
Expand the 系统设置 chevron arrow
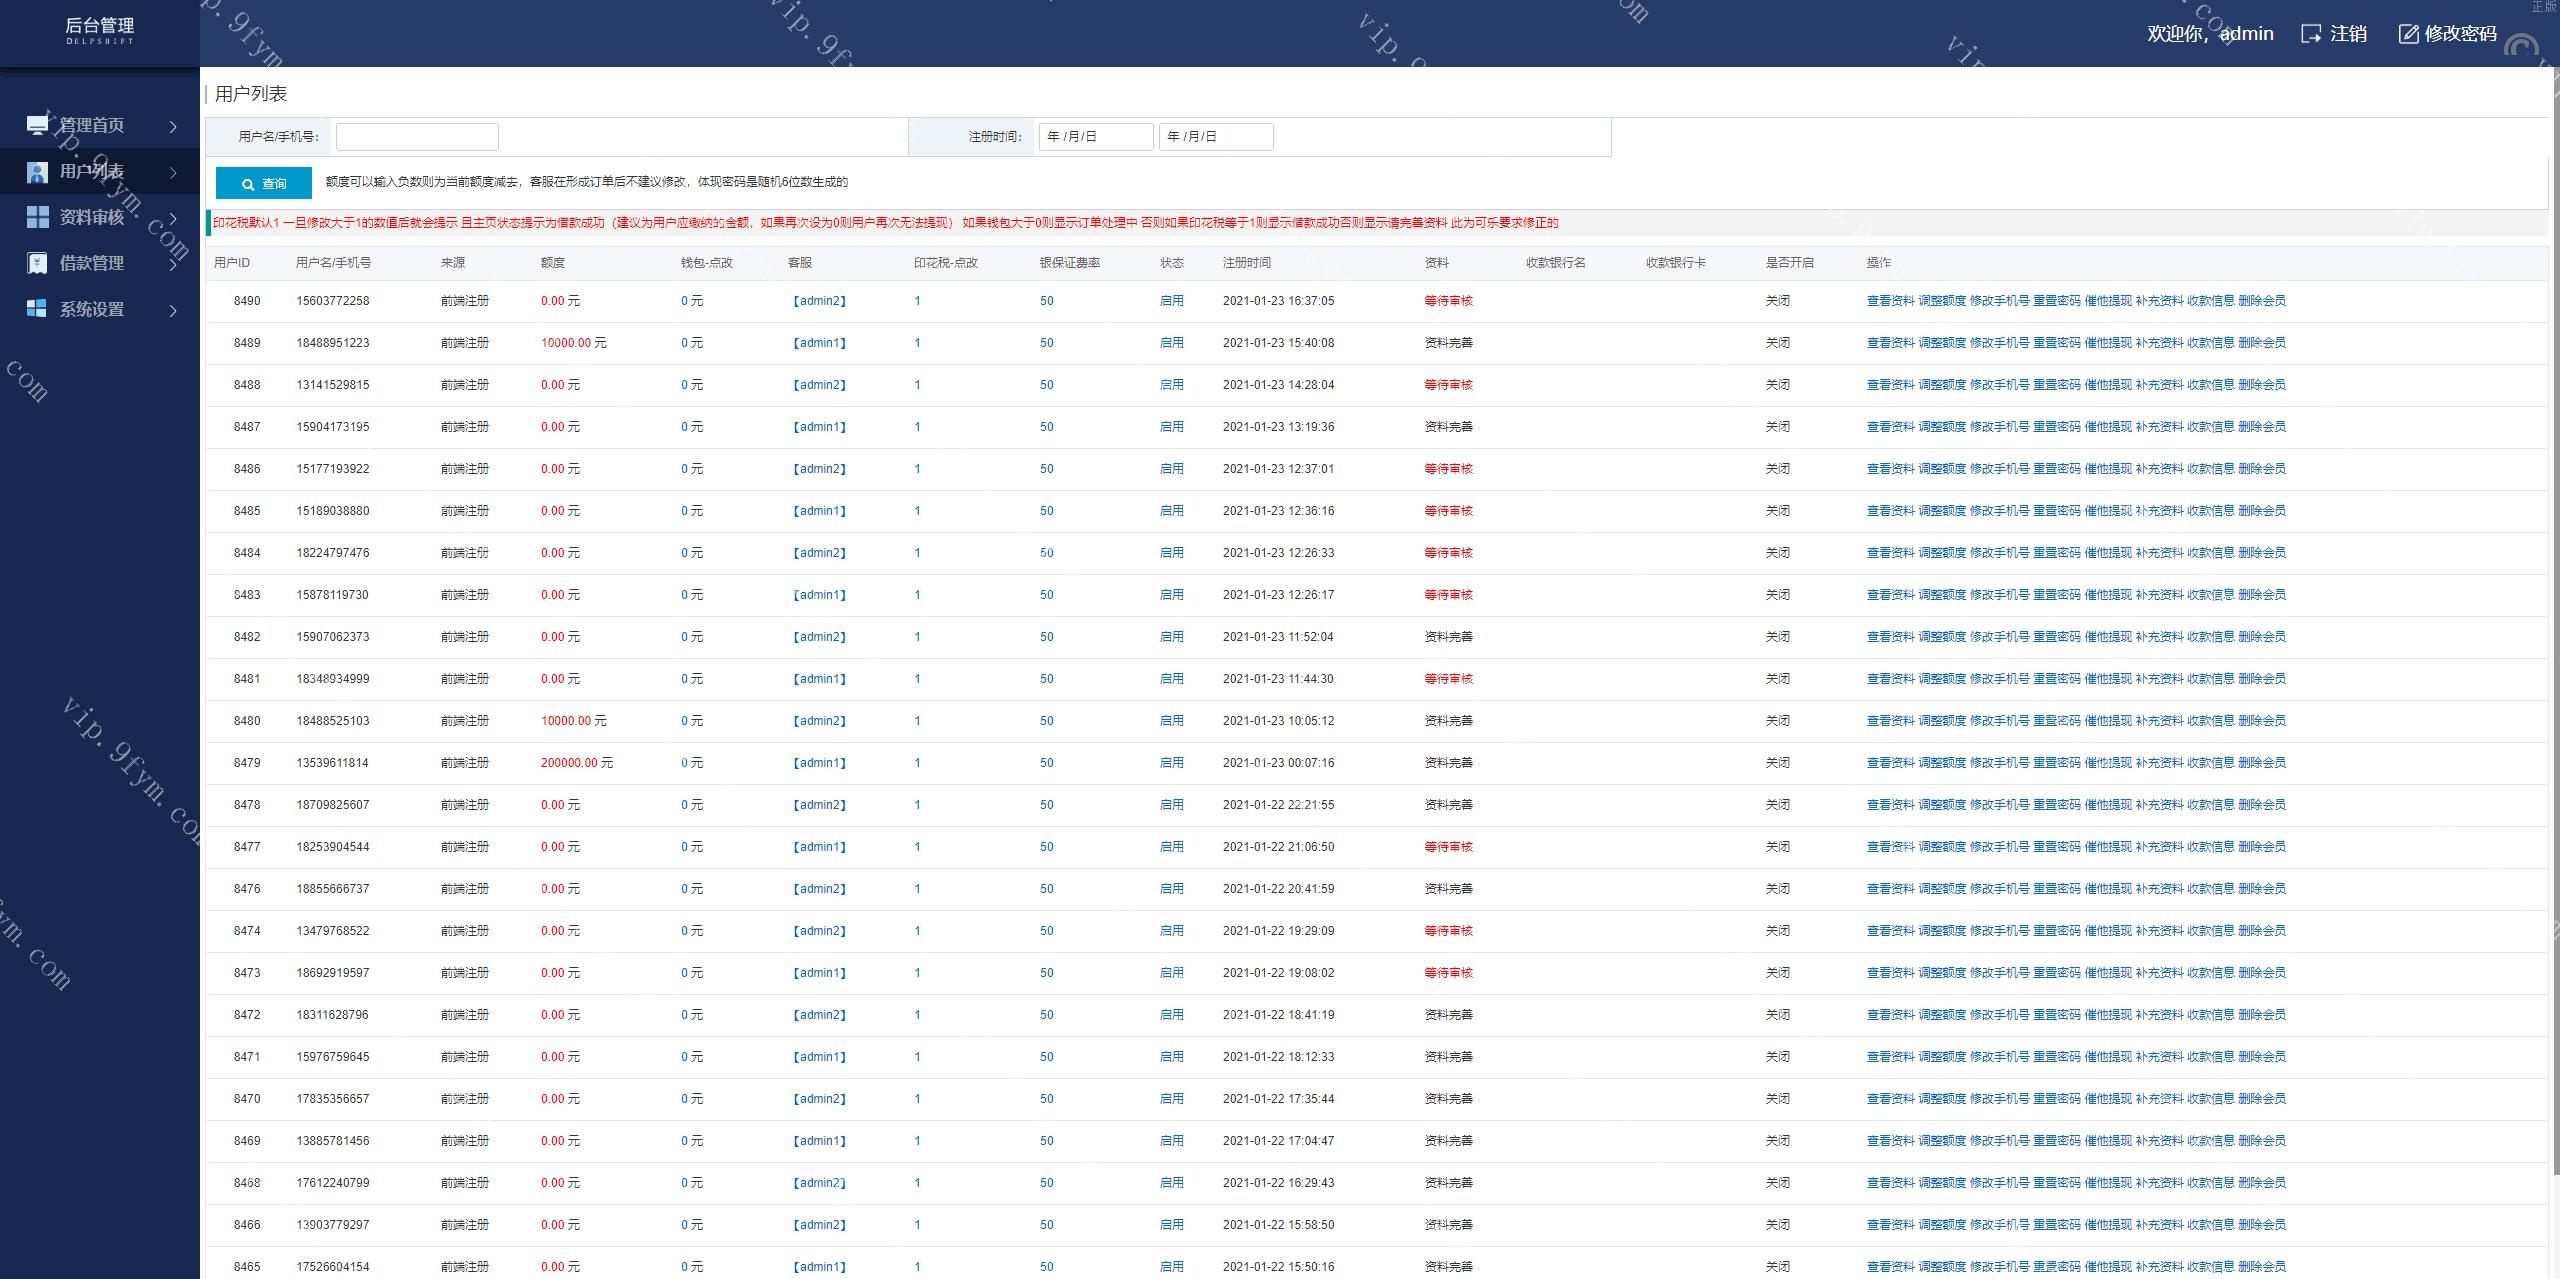[x=173, y=310]
